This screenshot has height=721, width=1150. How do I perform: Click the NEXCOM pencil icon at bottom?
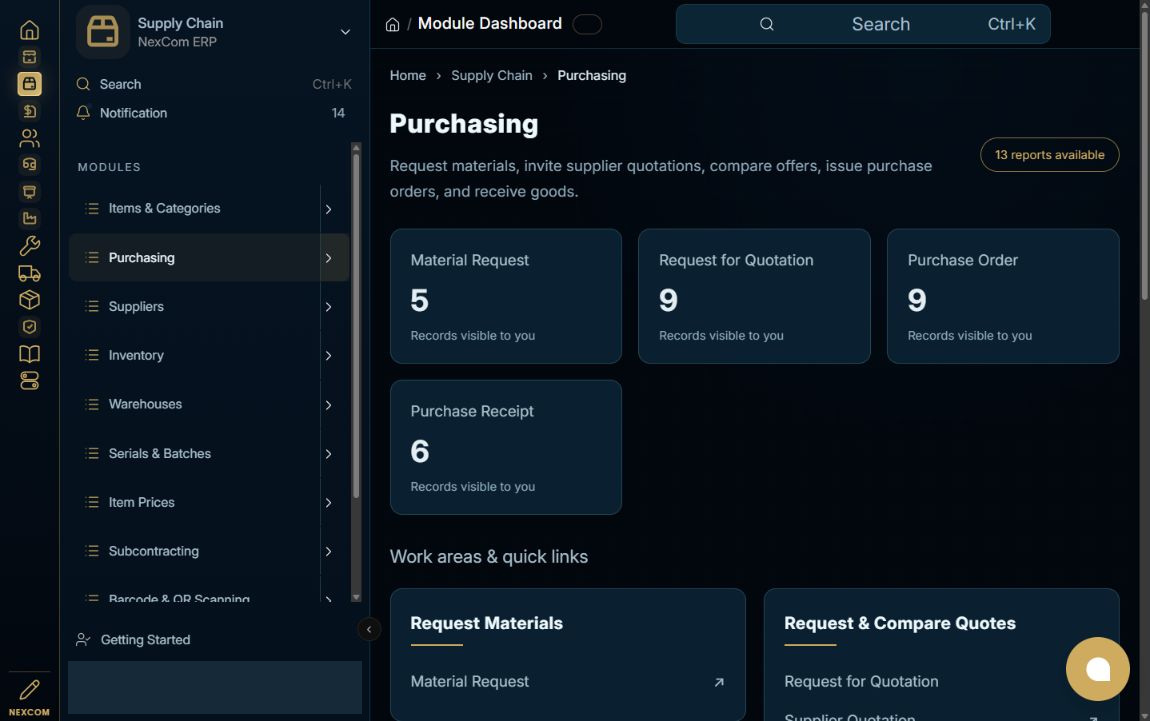(29, 689)
